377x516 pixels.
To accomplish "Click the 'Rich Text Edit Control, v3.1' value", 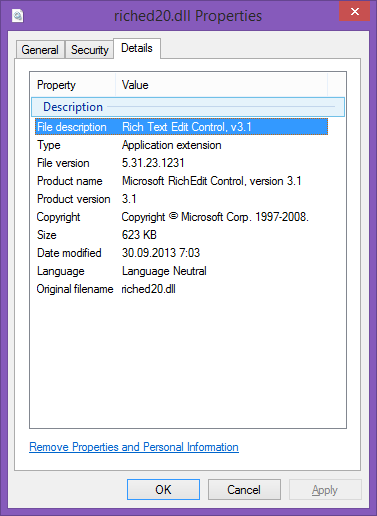I will click(x=187, y=127).
